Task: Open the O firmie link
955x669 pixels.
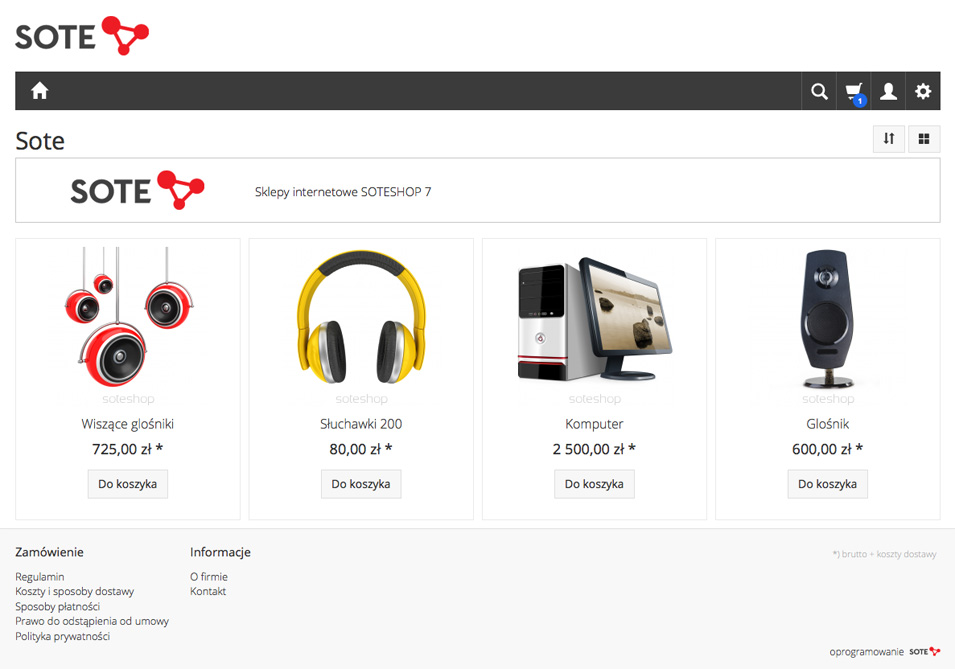Action: tap(209, 576)
